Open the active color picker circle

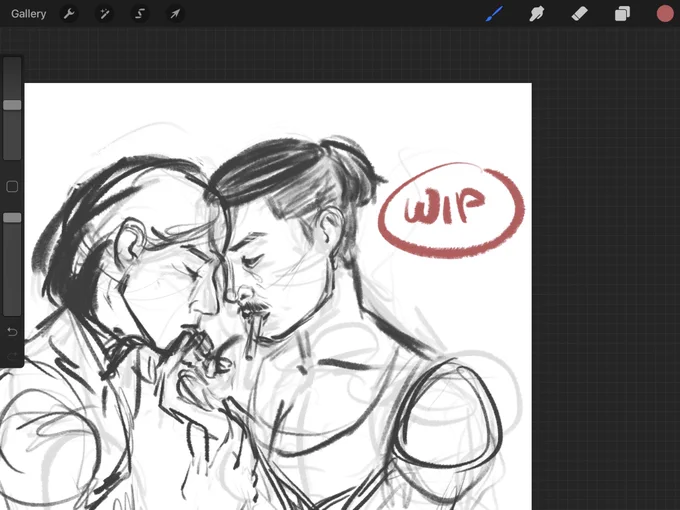tap(665, 13)
